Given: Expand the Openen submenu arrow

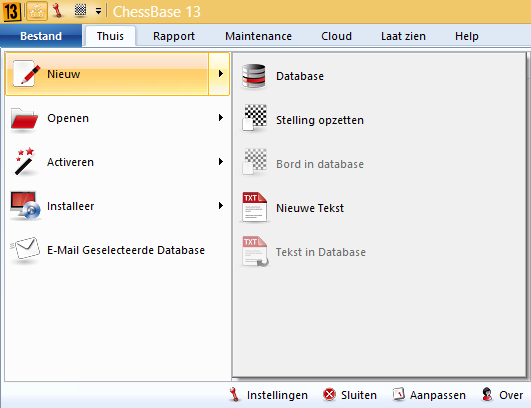Looking at the screenshot, I should tap(221, 117).
